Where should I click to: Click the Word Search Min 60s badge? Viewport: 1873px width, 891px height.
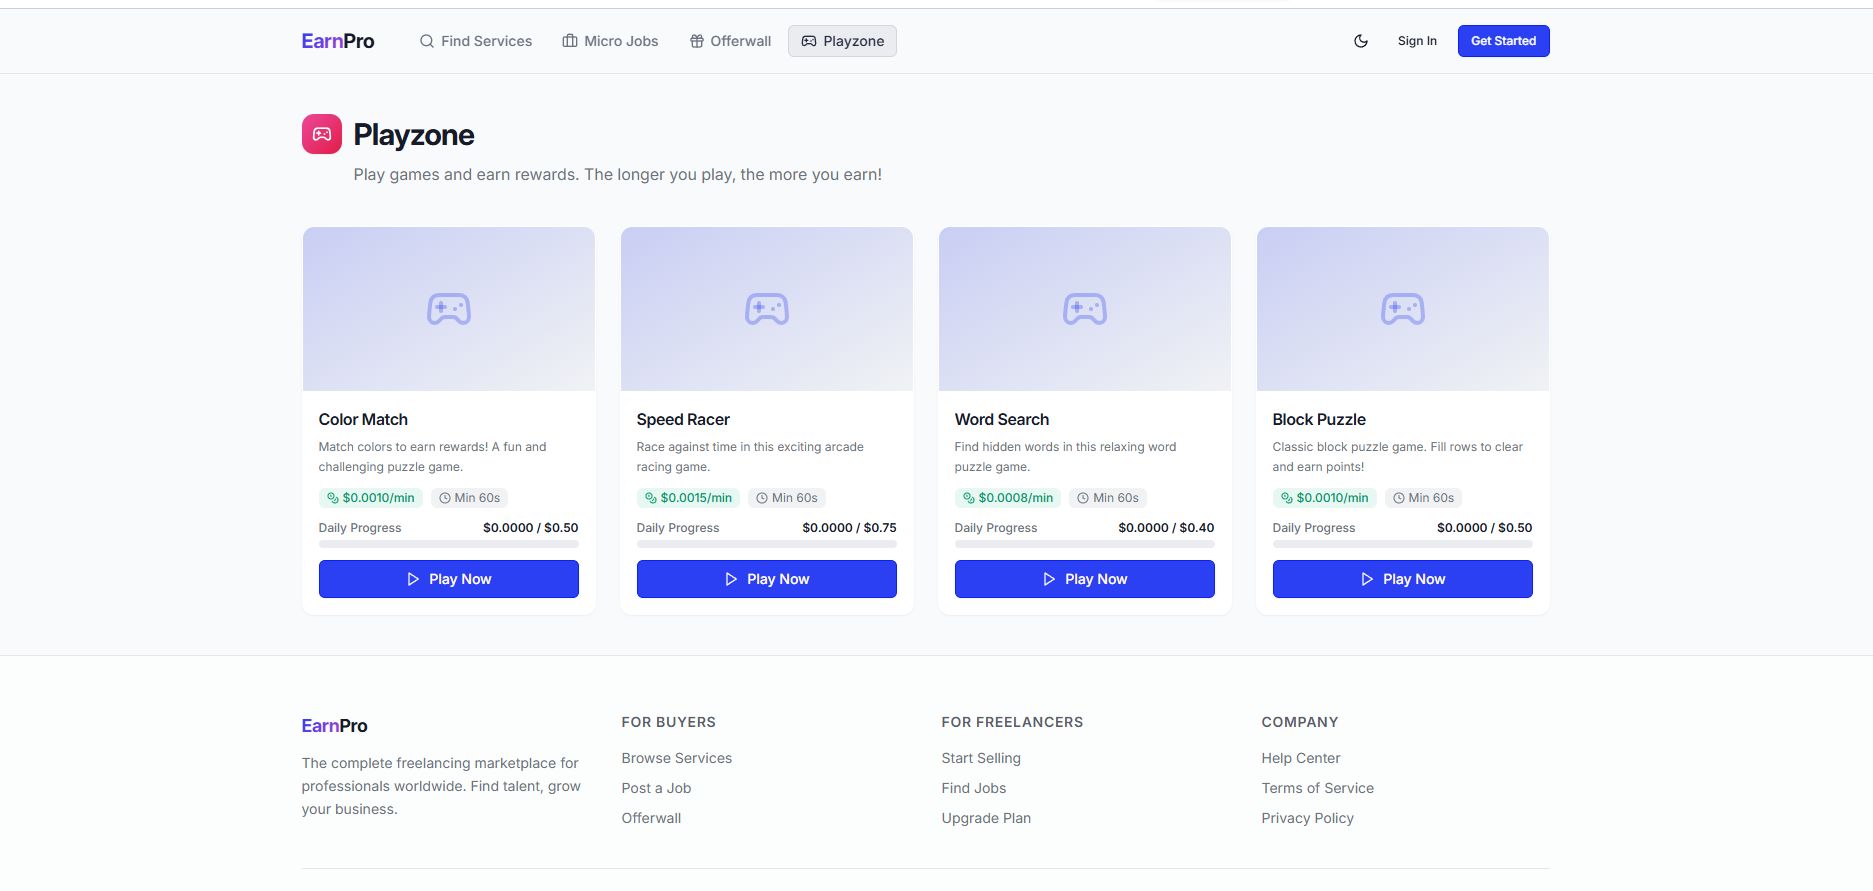[x=1108, y=498]
